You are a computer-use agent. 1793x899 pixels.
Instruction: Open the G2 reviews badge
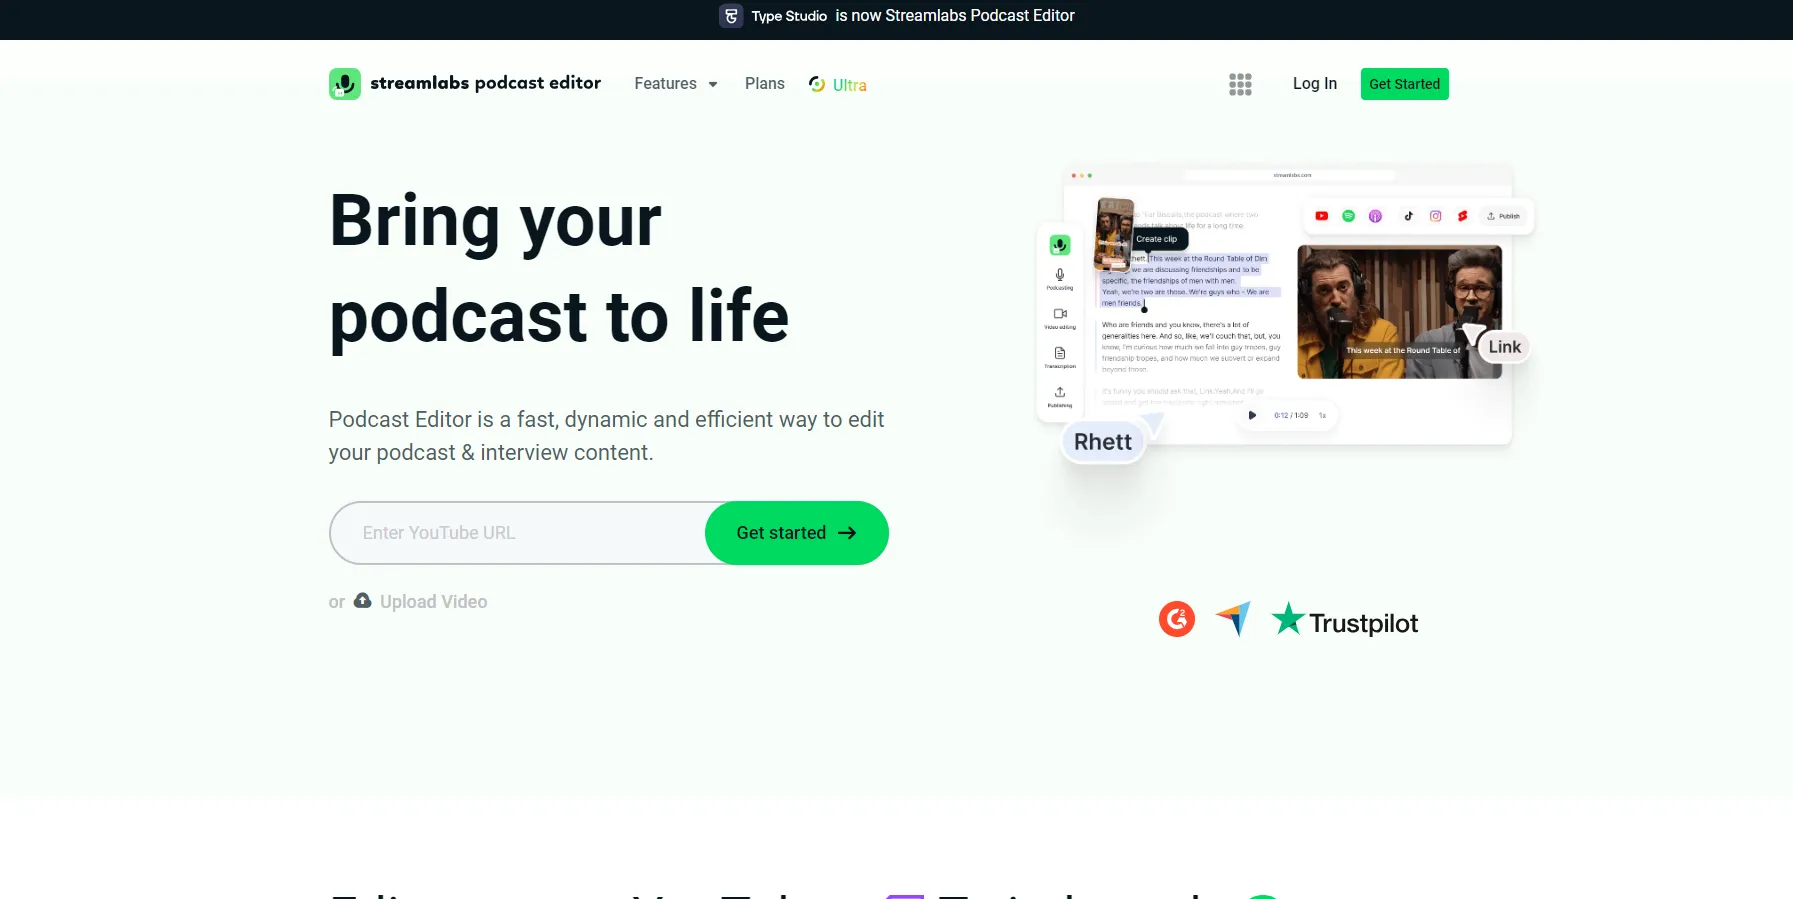1177,620
